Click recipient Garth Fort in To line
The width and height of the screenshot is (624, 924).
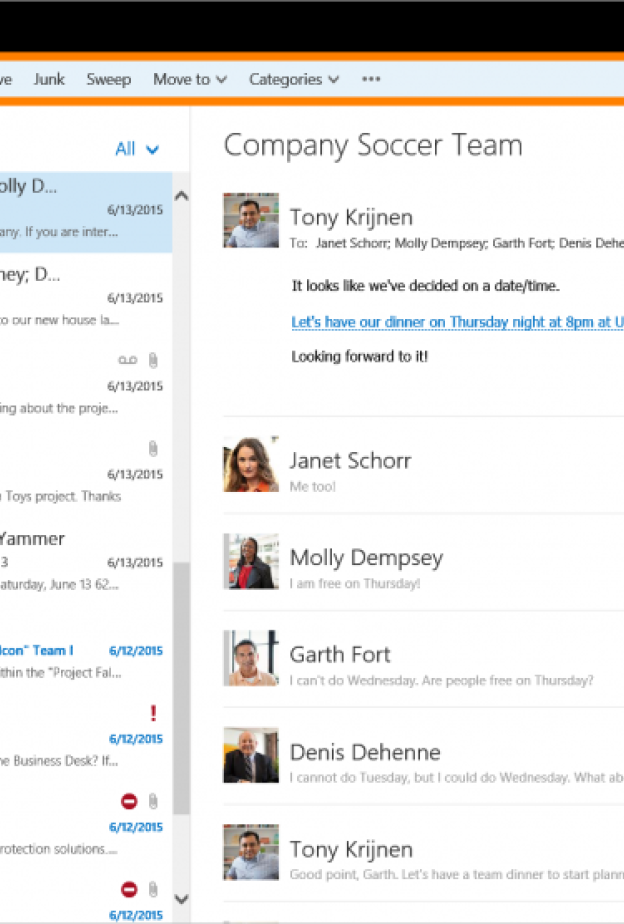pos(523,243)
